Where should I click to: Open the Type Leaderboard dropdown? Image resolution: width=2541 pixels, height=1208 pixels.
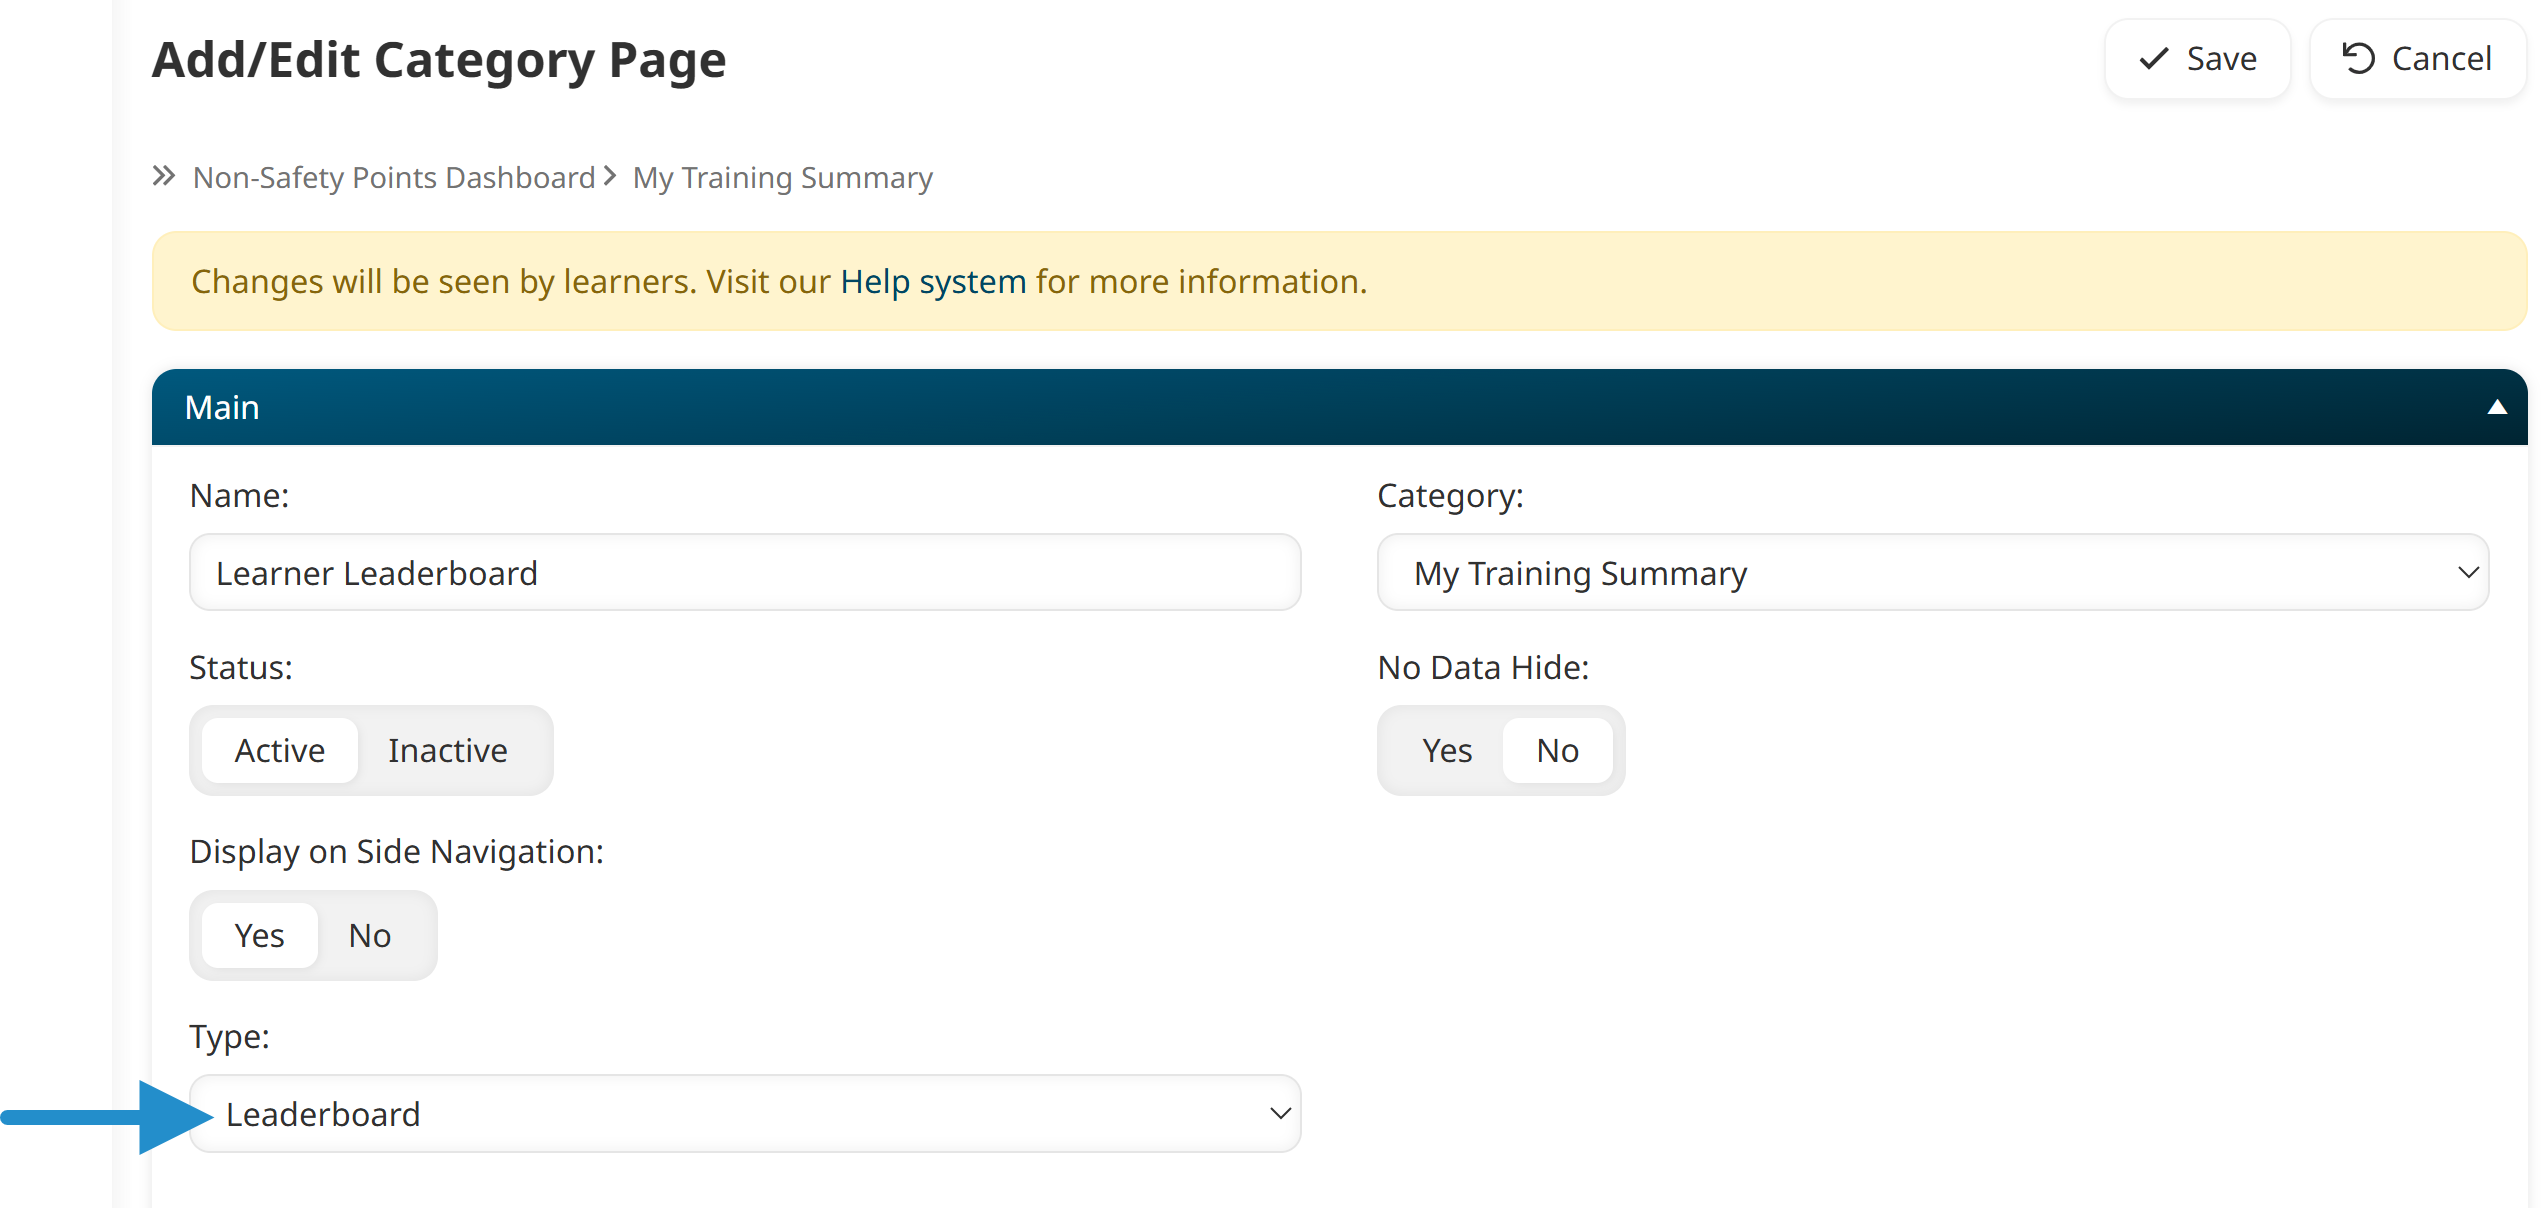click(x=745, y=1113)
